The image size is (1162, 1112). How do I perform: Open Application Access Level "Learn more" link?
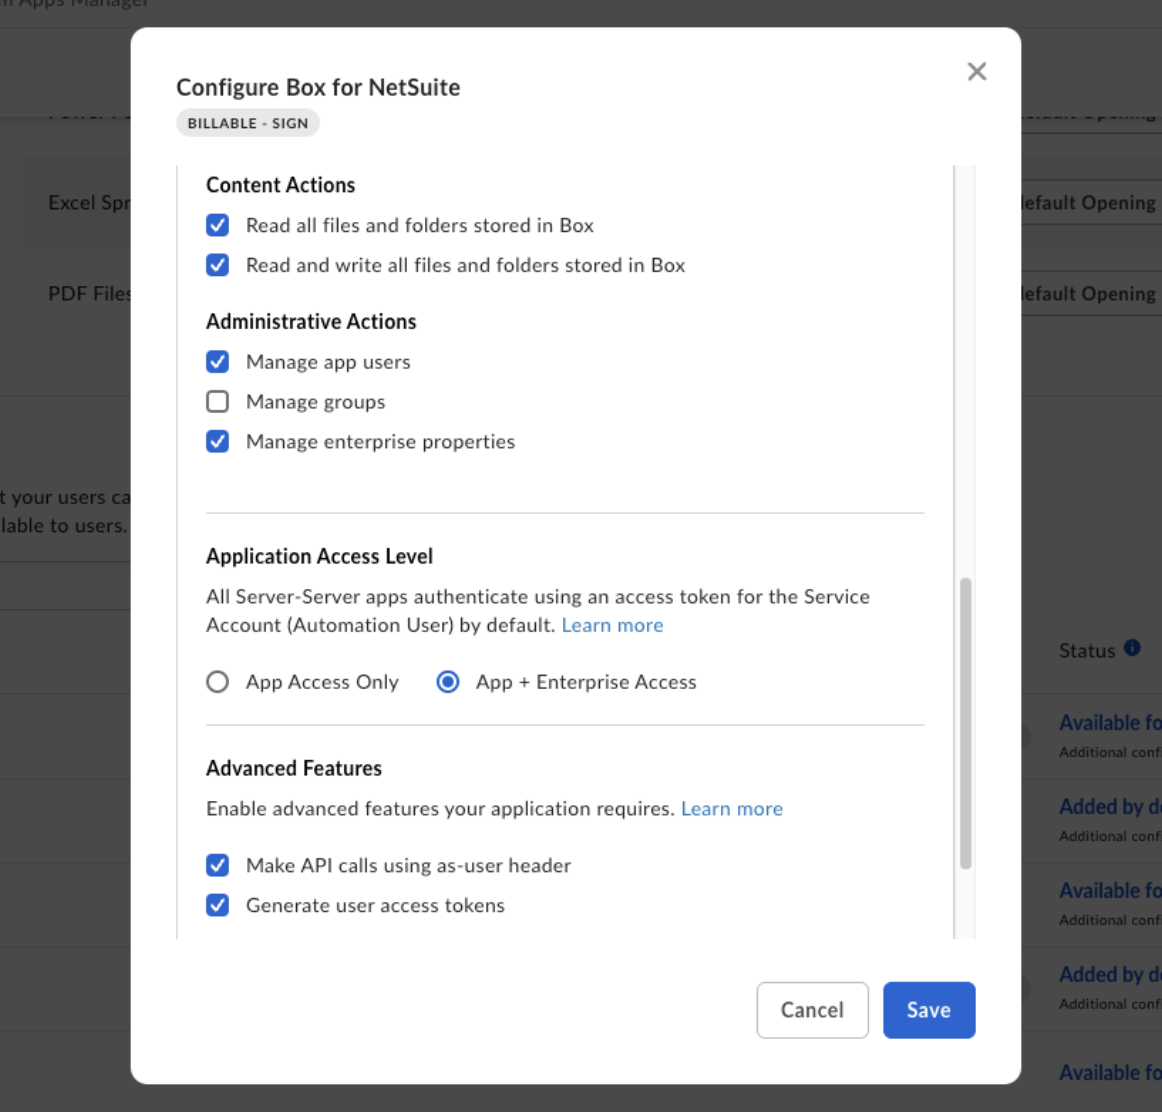[x=613, y=625]
